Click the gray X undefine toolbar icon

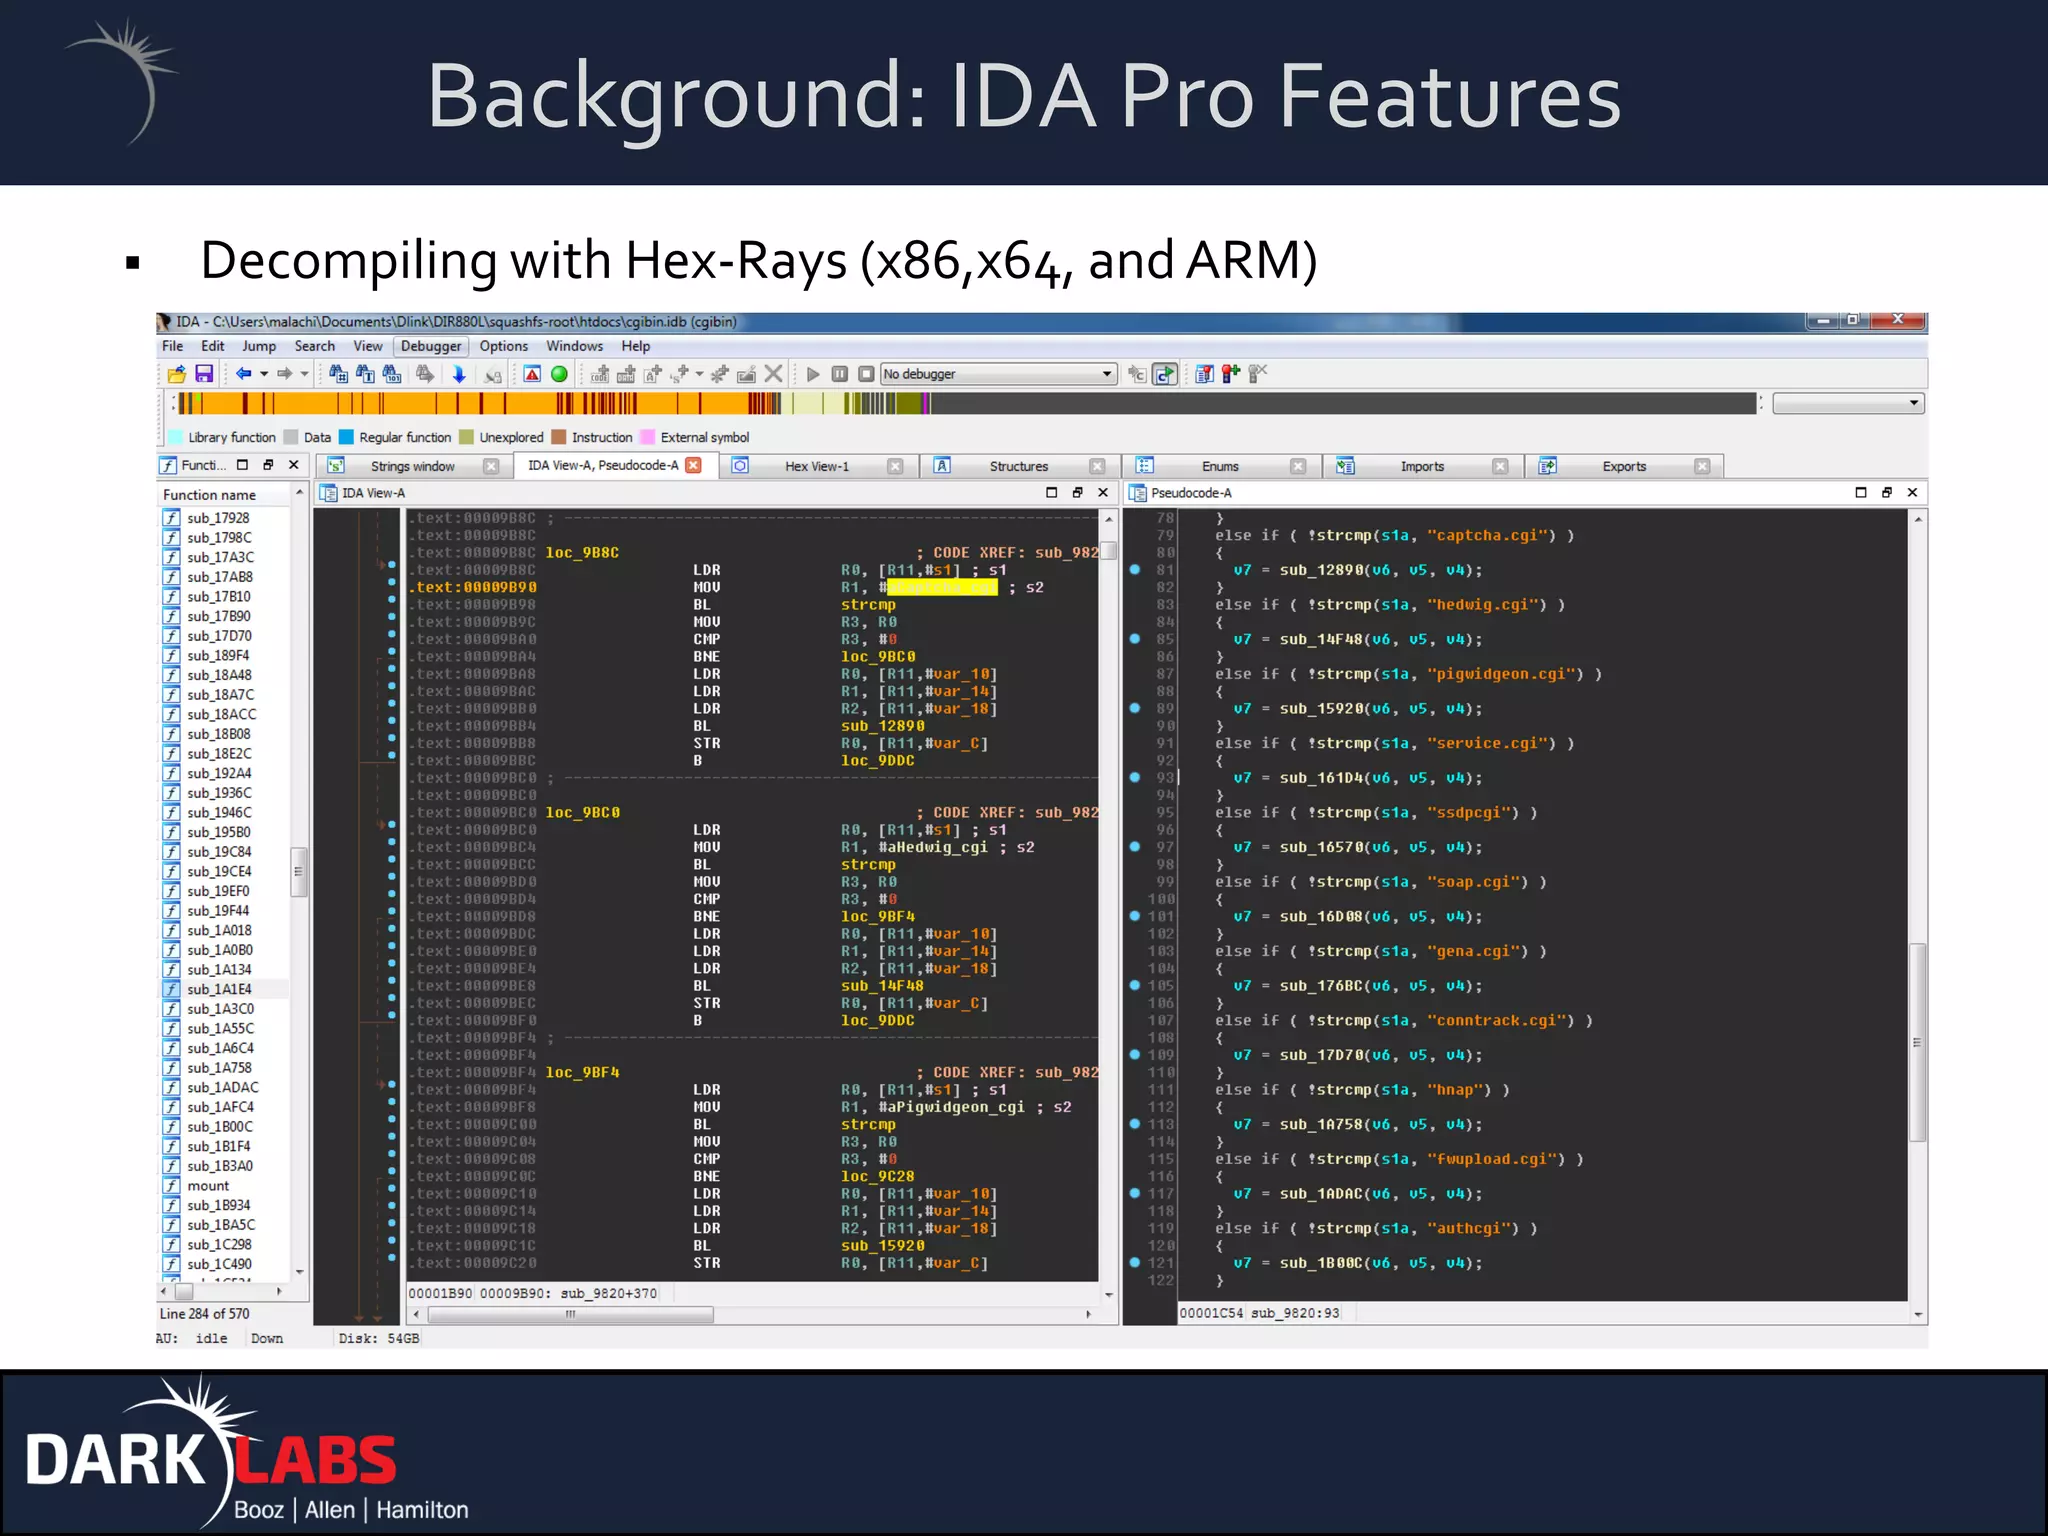point(773,374)
